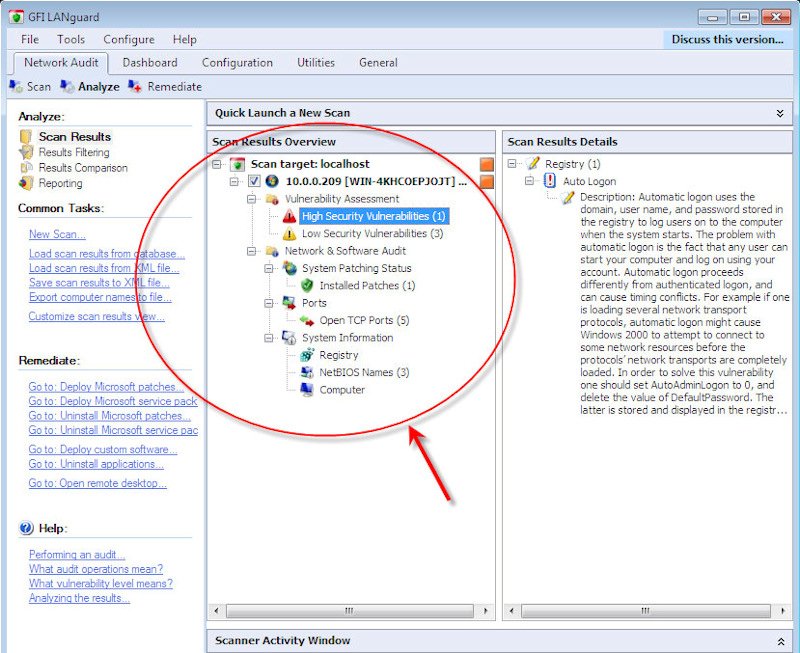
Task: Click the yellow Low Security warning icon
Action: pos(289,234)
